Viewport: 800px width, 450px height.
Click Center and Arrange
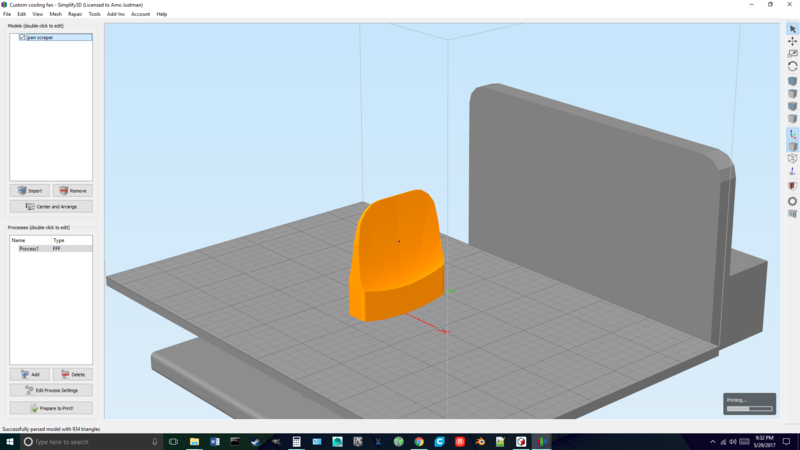click(51, 207)
